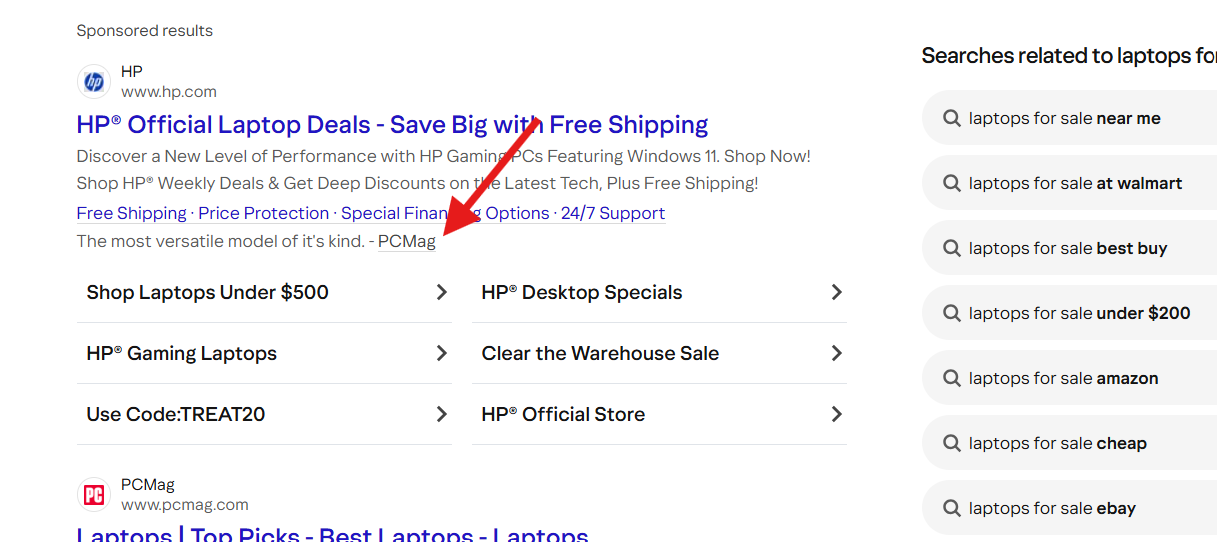Click magnifier icon beside 'laptops for sale cheap'

[952, 443]
